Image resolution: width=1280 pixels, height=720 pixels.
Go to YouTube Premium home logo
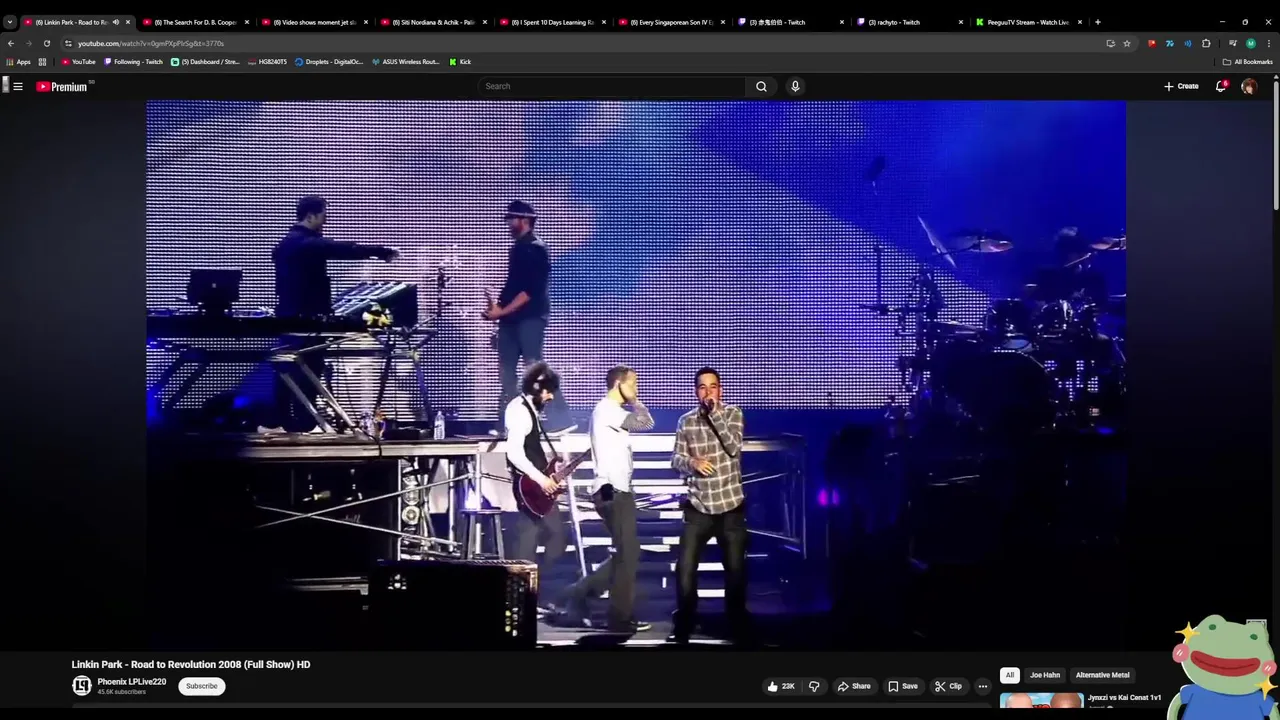(x=62, y=86)
